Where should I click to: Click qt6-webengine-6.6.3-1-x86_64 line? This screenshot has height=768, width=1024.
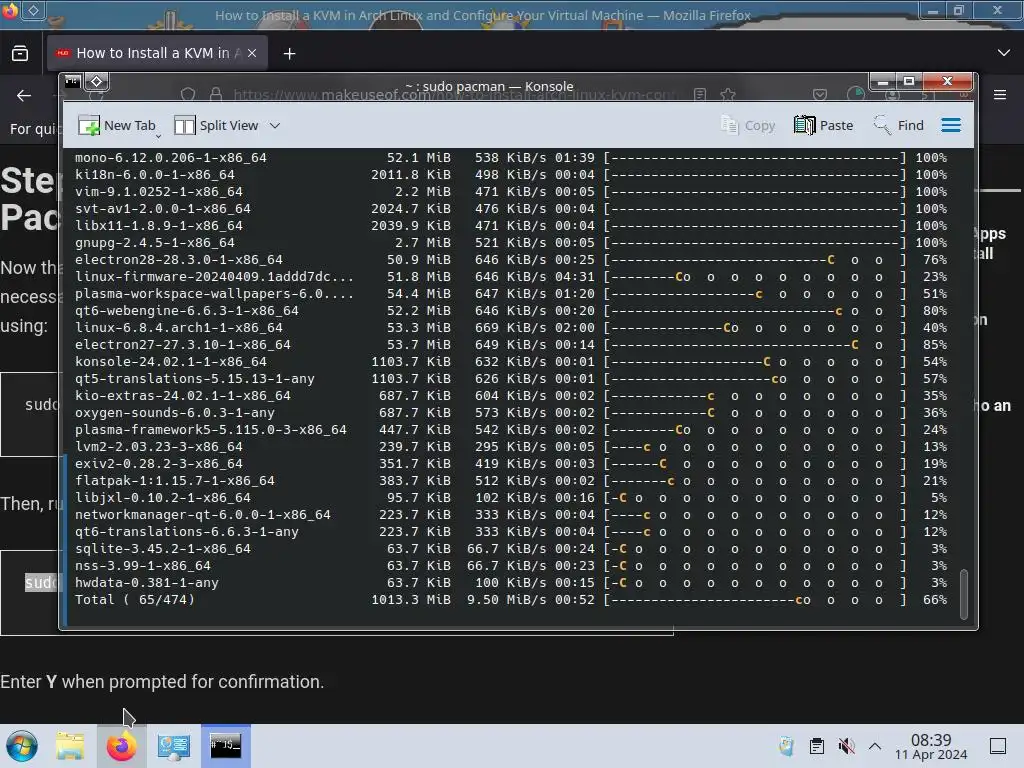pyautogui.click(x=511, y=311)
